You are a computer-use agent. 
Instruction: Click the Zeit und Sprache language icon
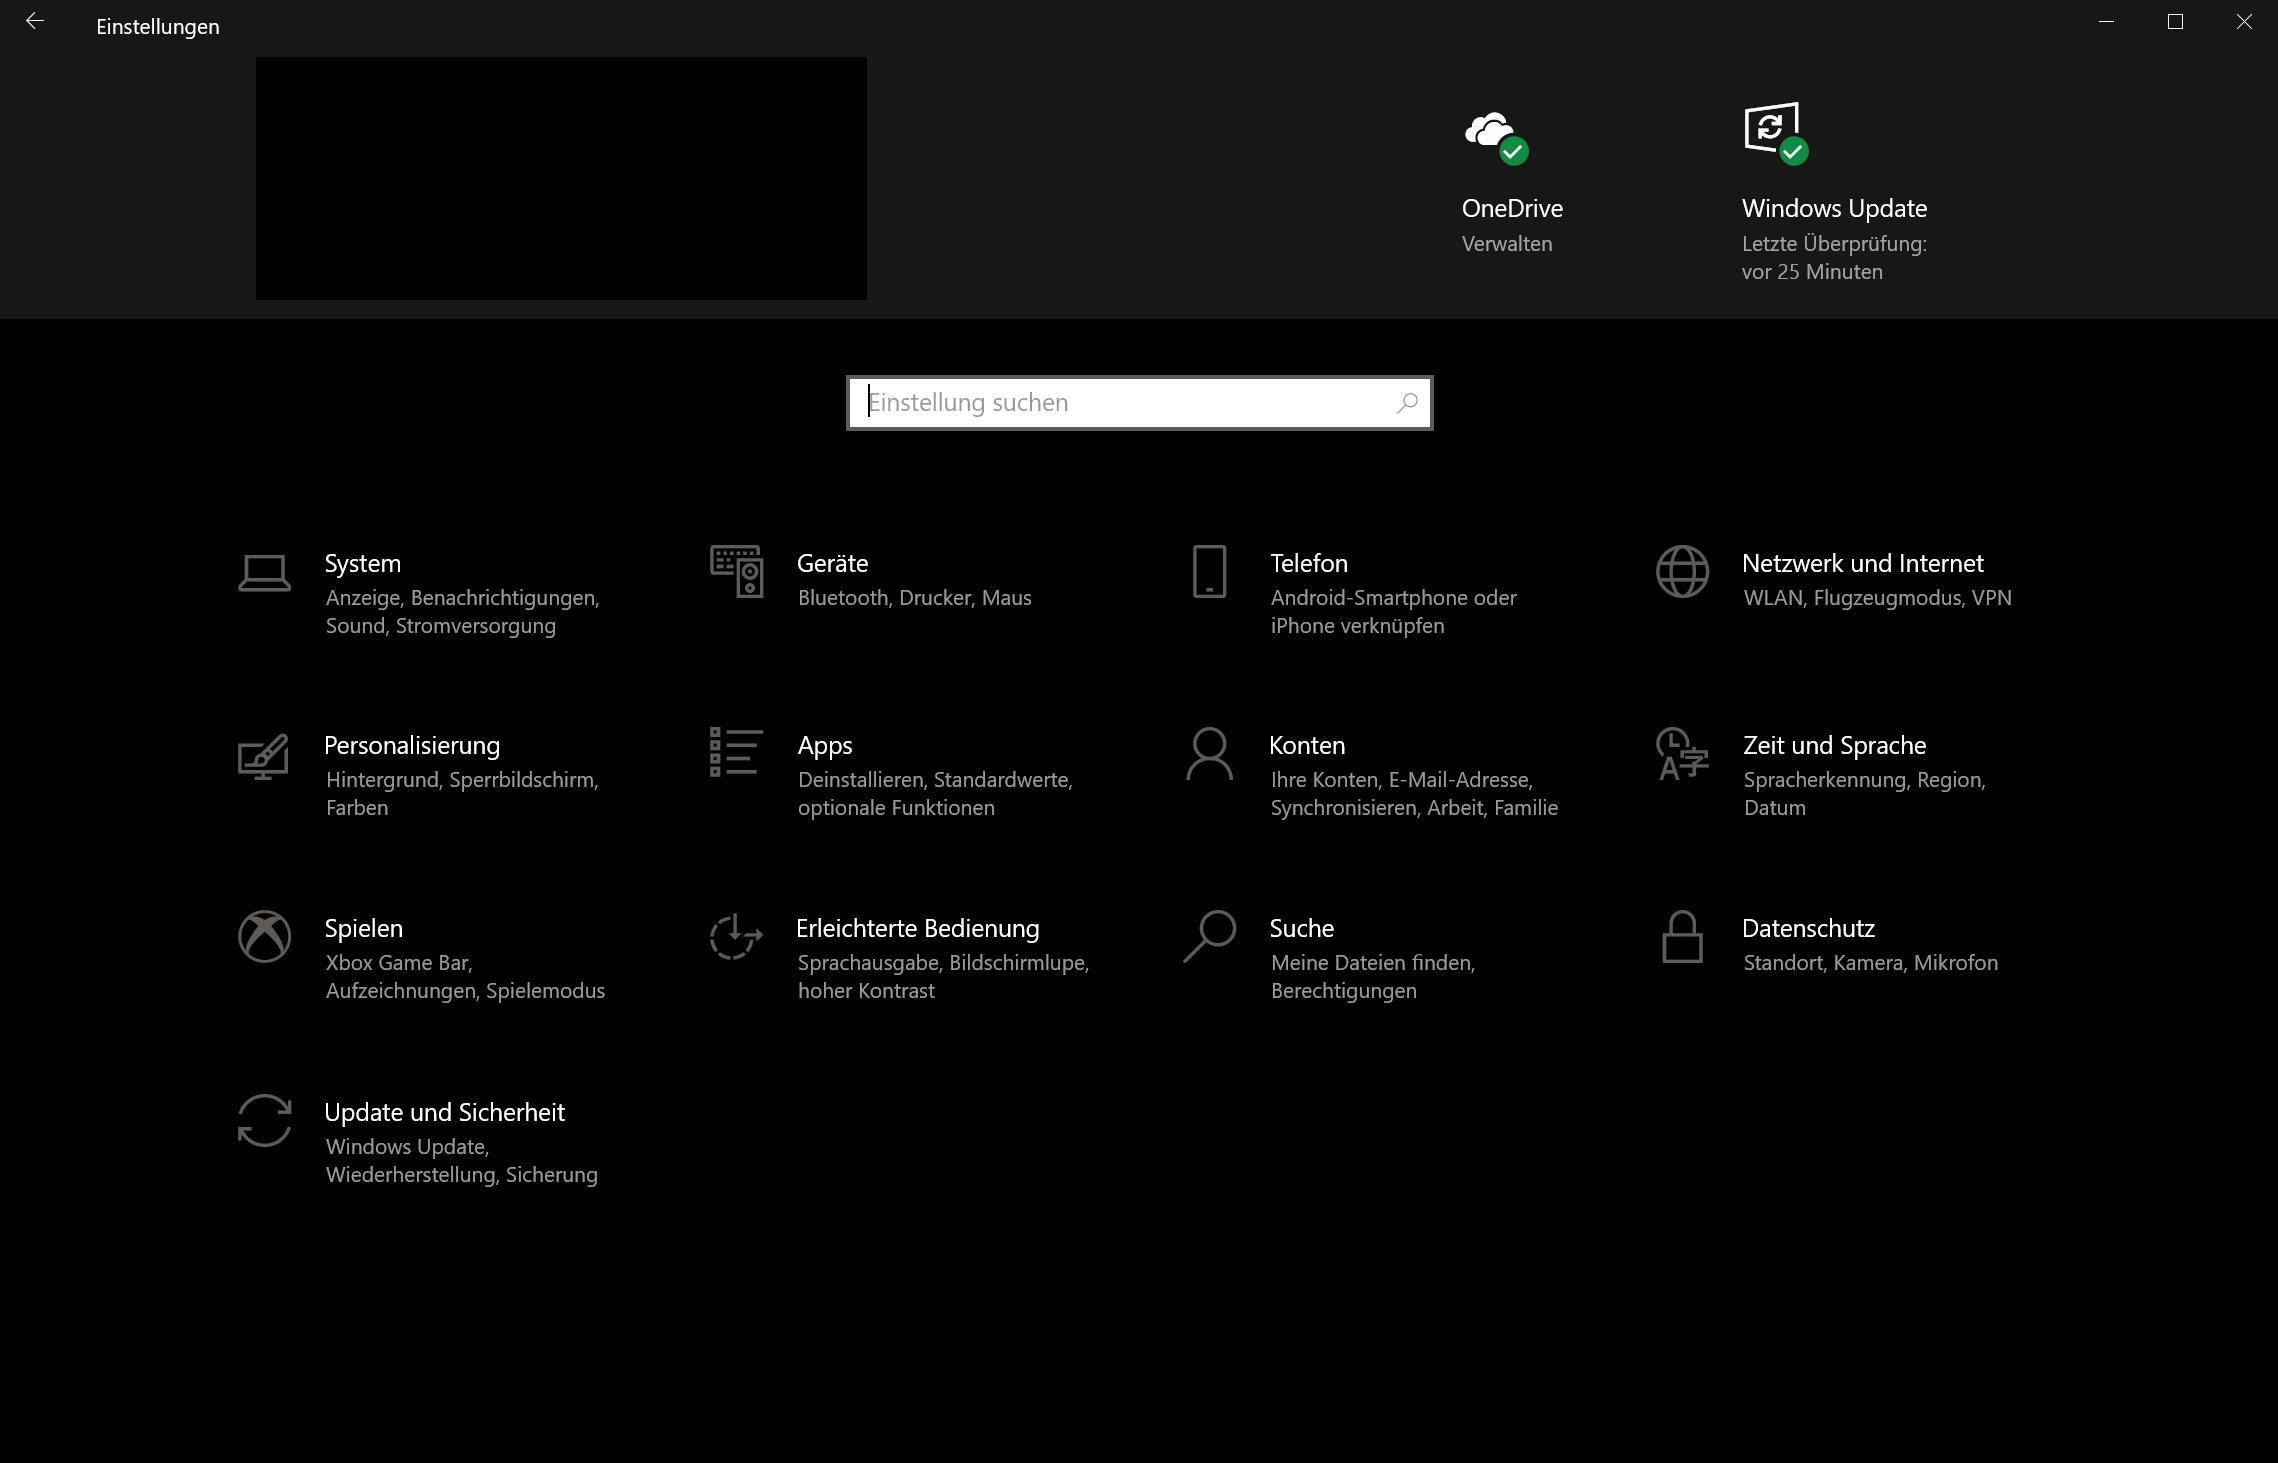click(x=1682, y=754)
